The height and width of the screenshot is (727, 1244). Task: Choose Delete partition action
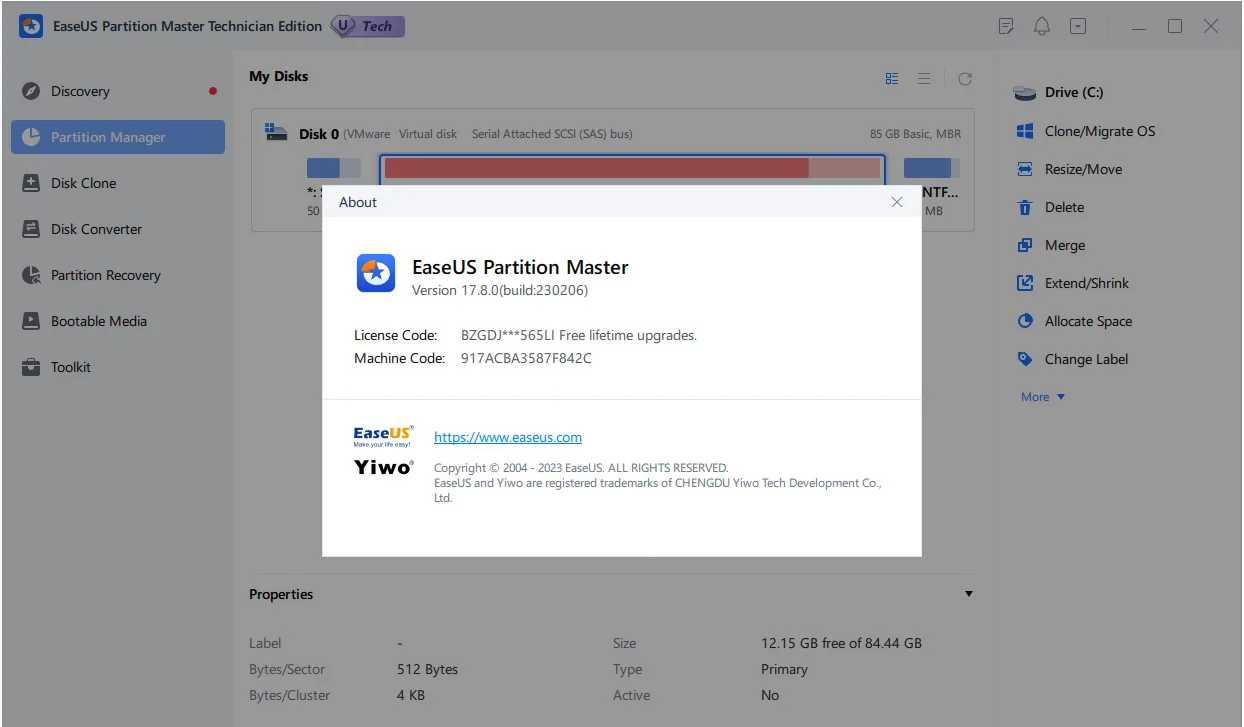[1064, 207]
